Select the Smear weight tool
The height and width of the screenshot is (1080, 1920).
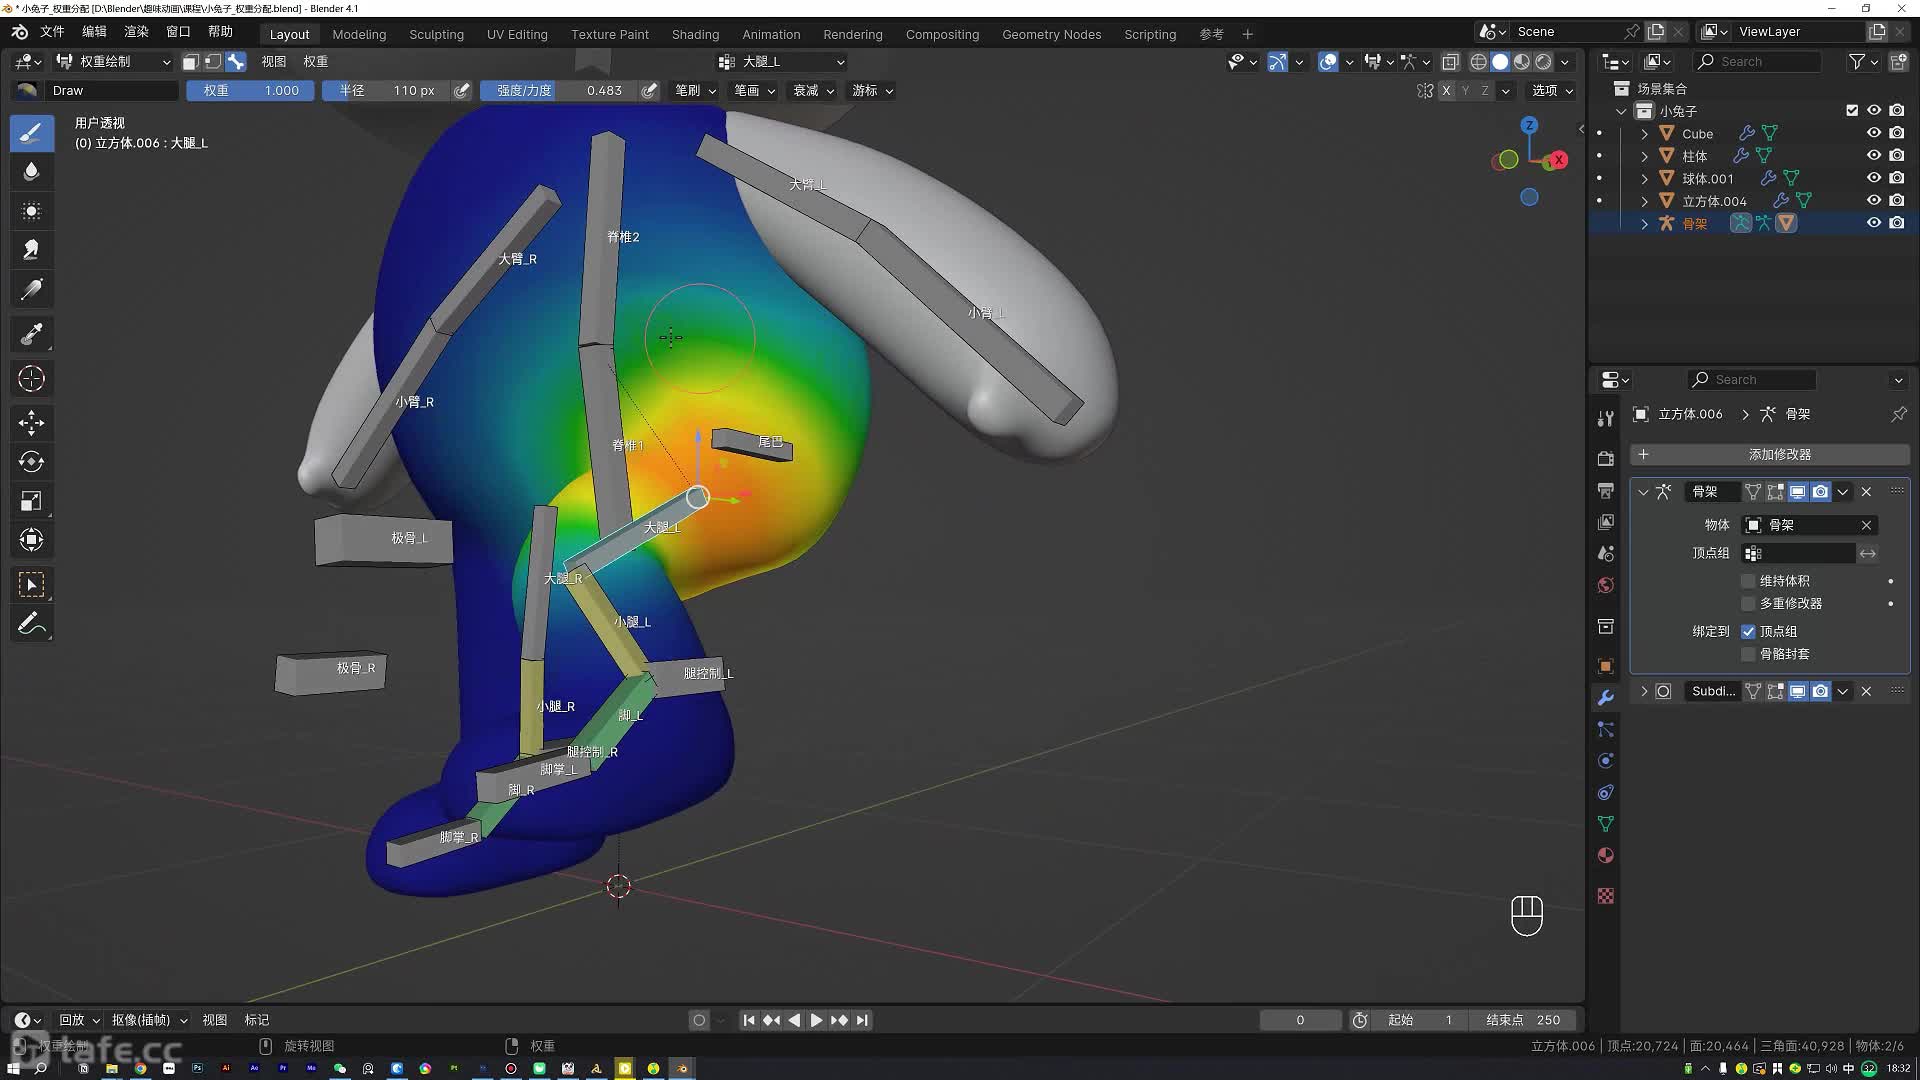(x=31, y=250)
